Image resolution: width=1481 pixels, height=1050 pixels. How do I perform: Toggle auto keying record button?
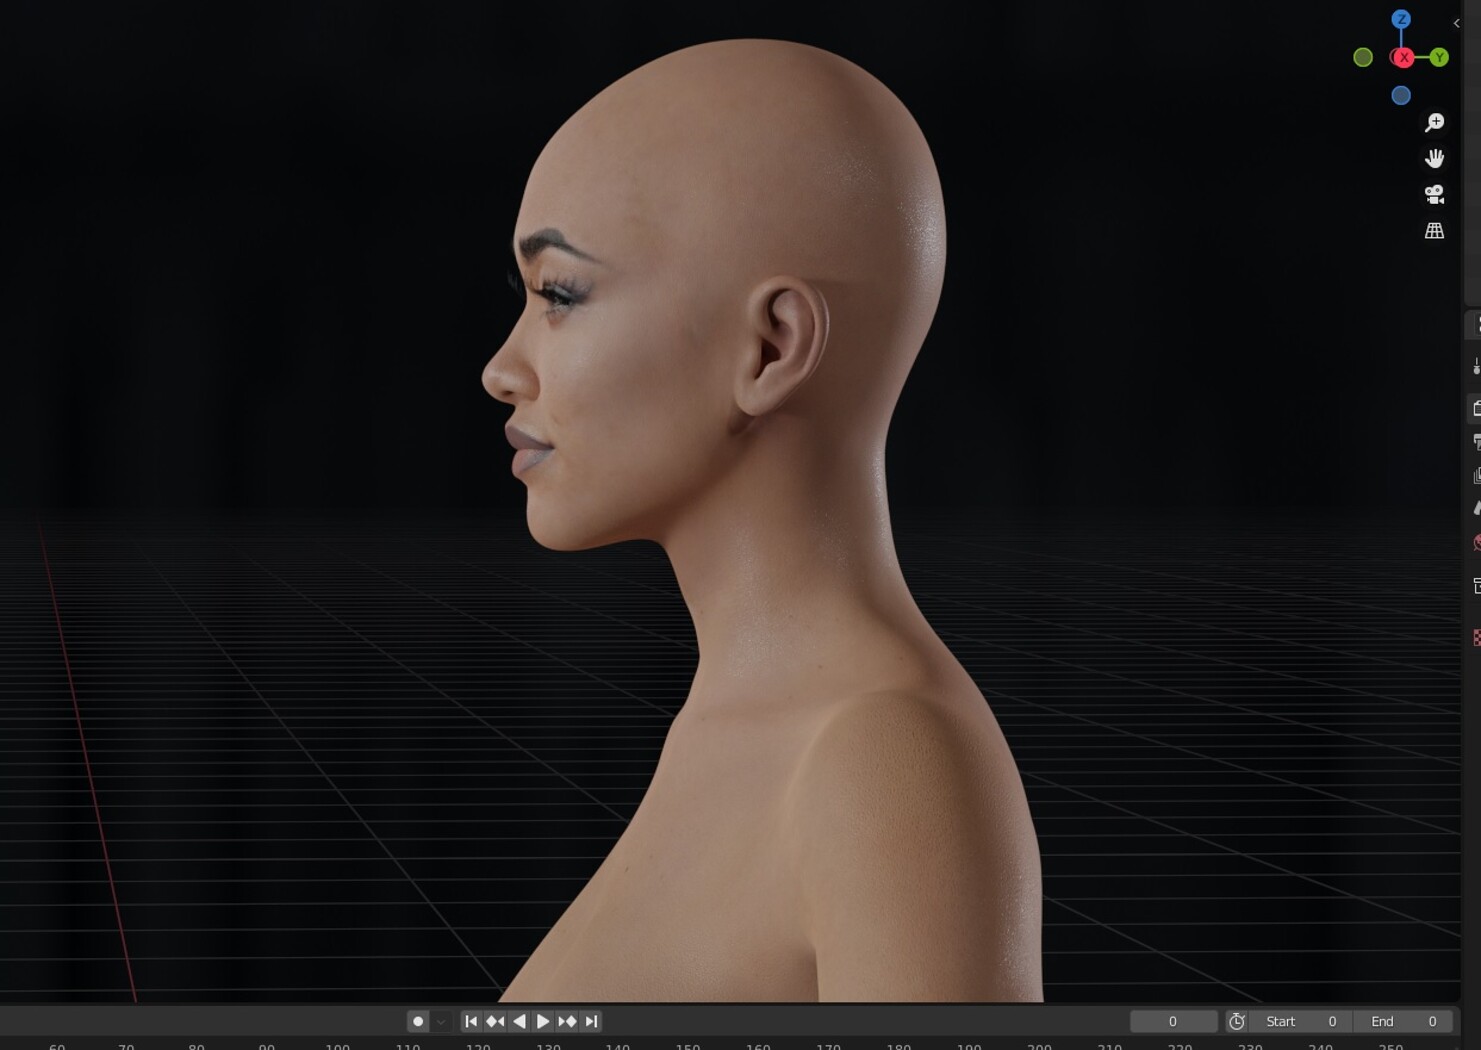tap(418, 1021)
